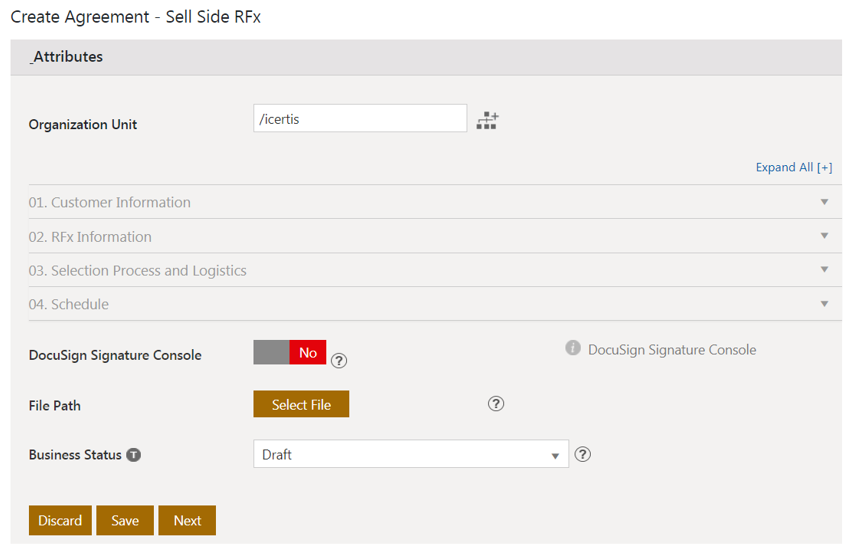Click the Organization Unit input field
849x545 pixels.
[x=360, y=118]
